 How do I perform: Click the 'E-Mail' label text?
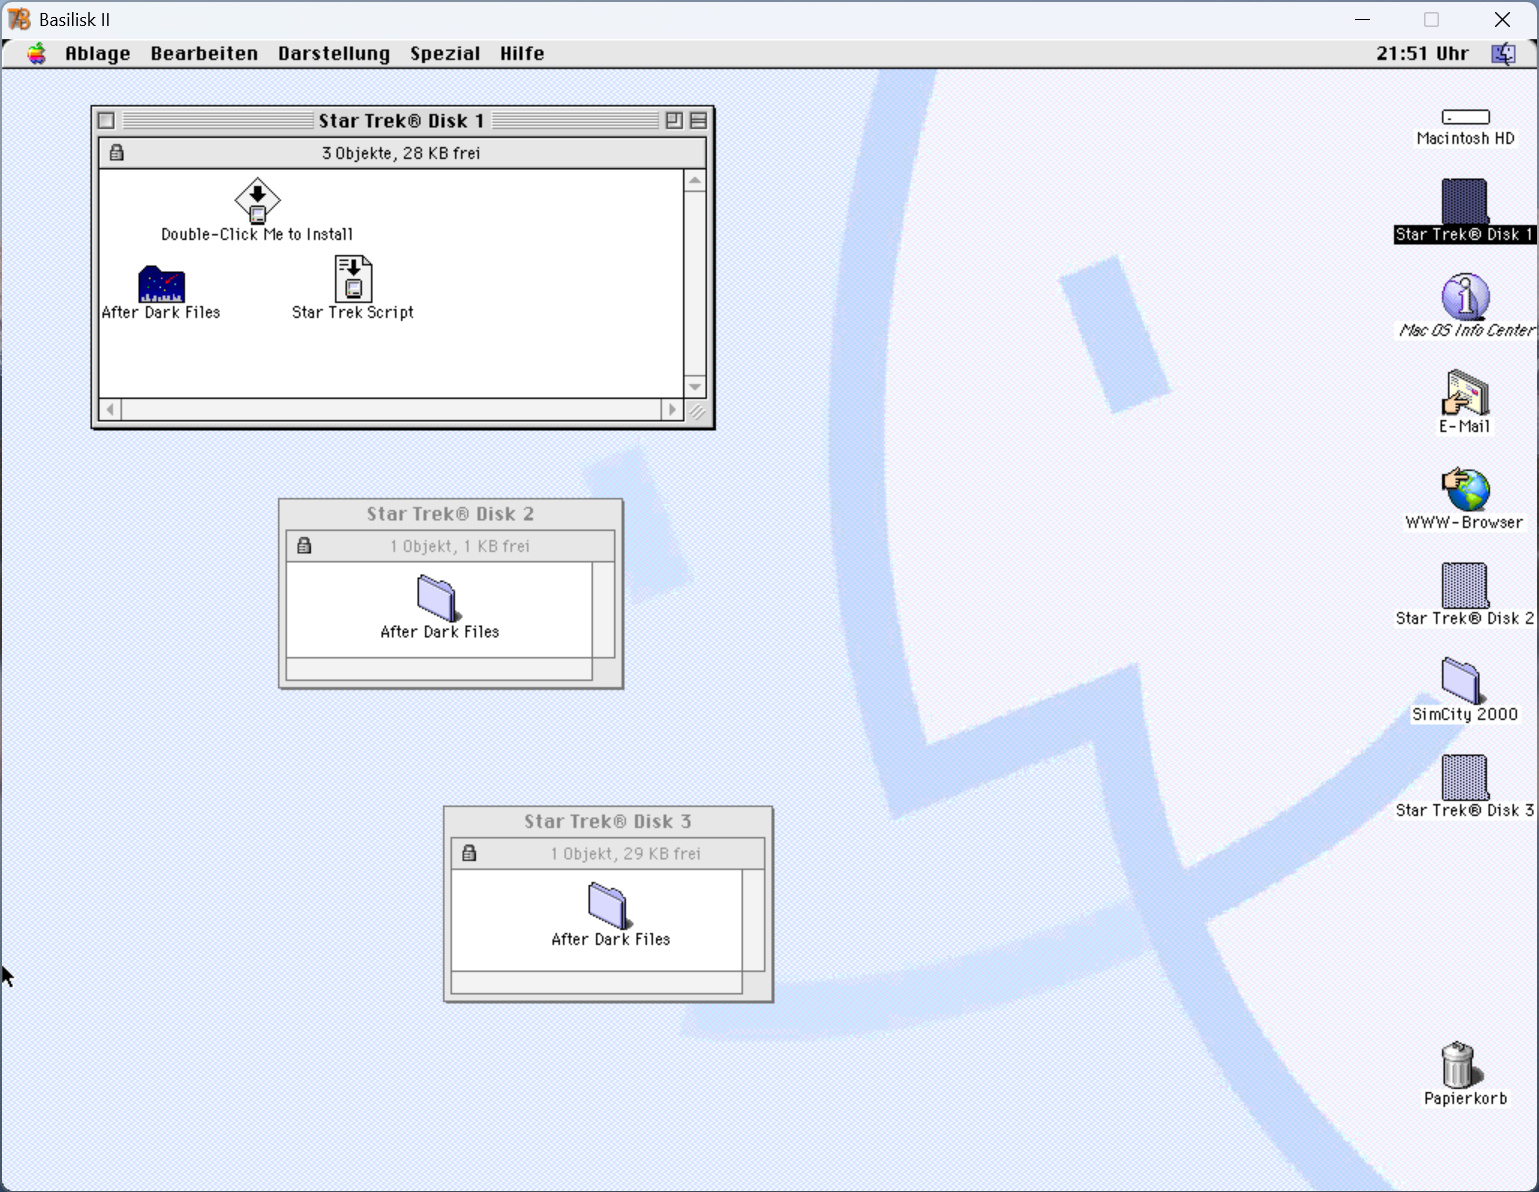click(x=1465, y=427)
